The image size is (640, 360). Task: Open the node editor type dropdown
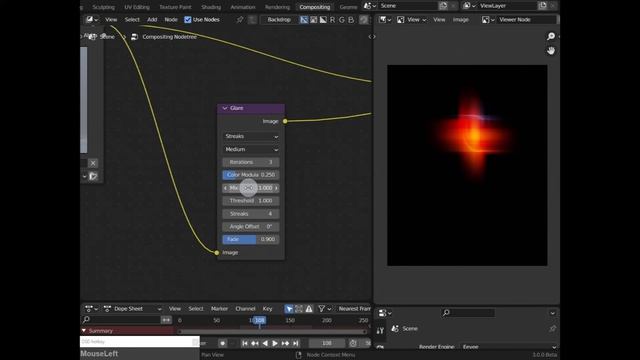92,20
